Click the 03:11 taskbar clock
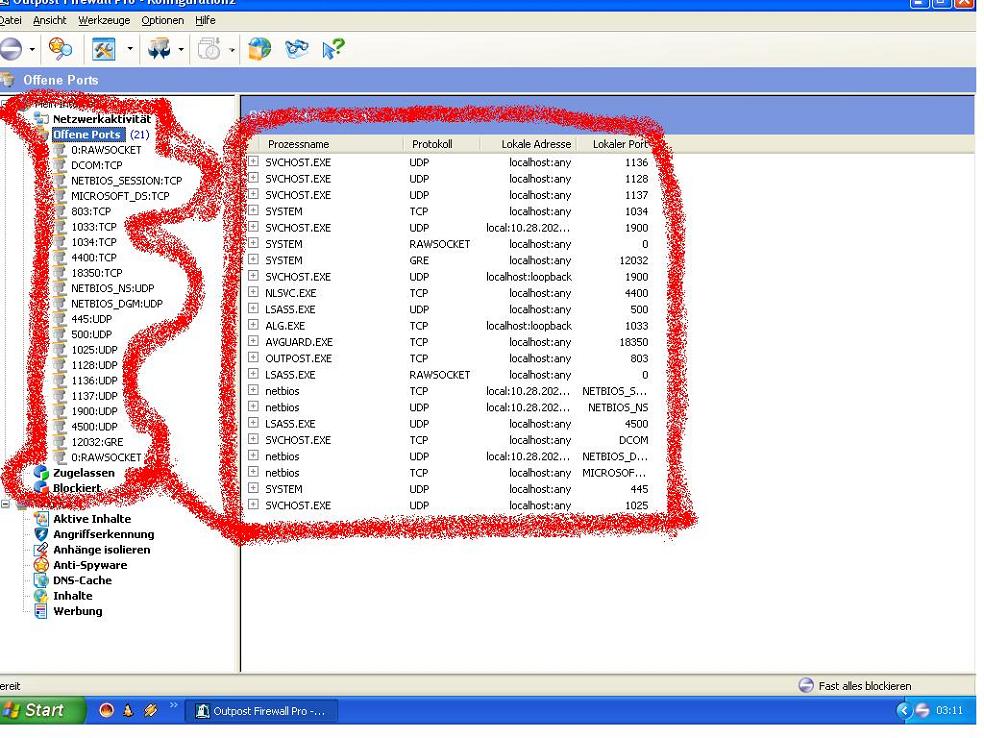This screenshot has width=984, height=738. coord(949,710)
